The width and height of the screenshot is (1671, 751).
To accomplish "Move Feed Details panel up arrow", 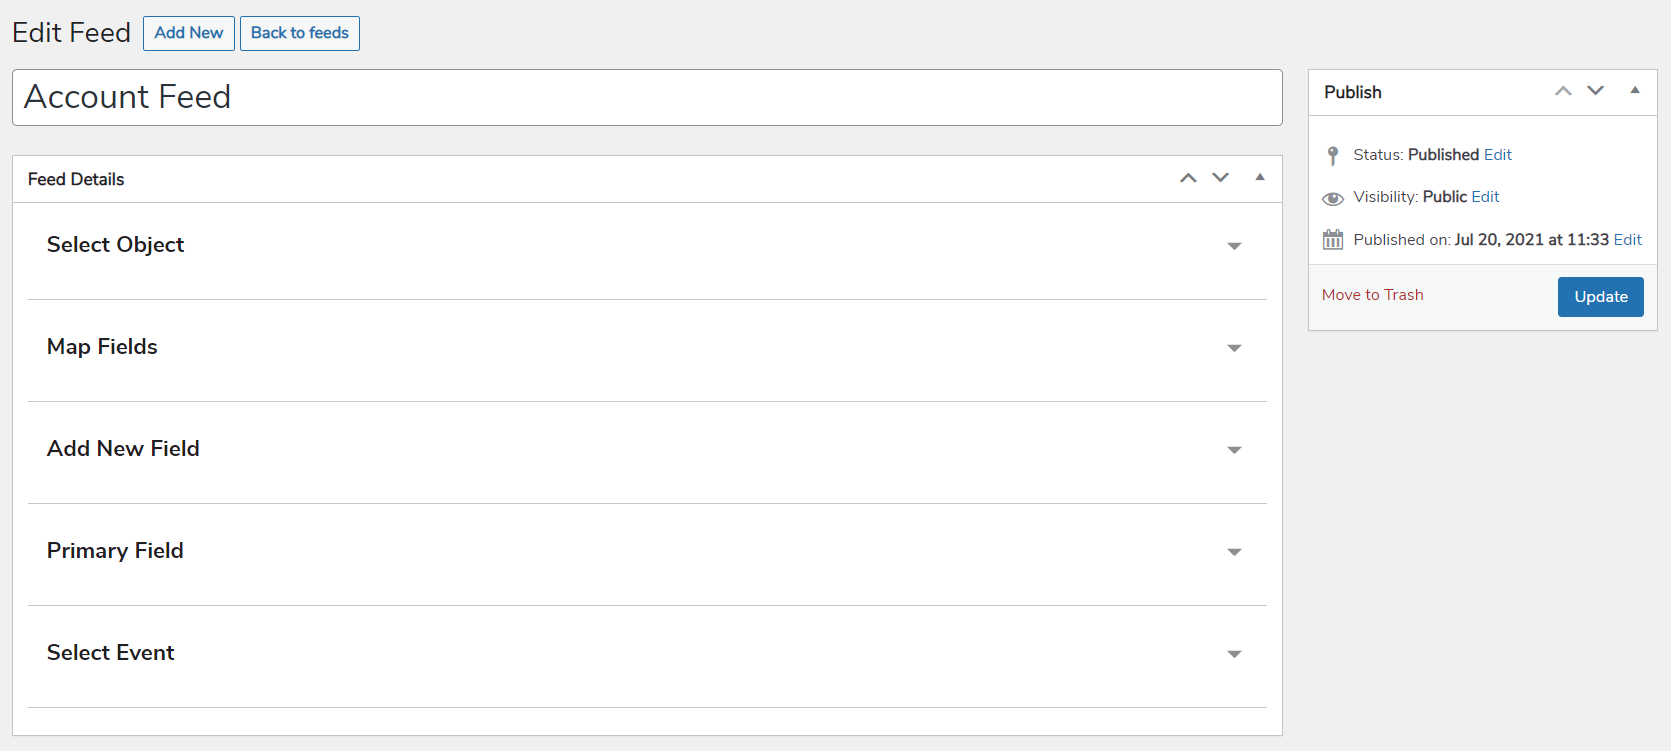I will pyautogui.click(x=1188, y=178).
